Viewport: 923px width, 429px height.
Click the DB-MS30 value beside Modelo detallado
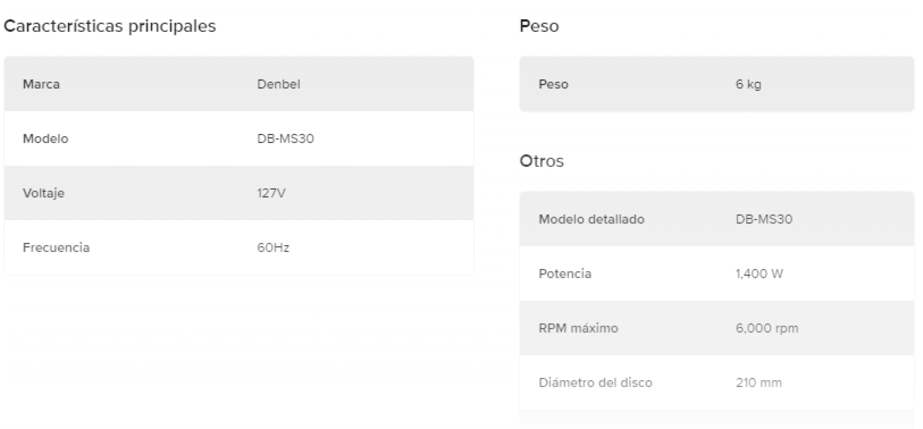[764, 219]
